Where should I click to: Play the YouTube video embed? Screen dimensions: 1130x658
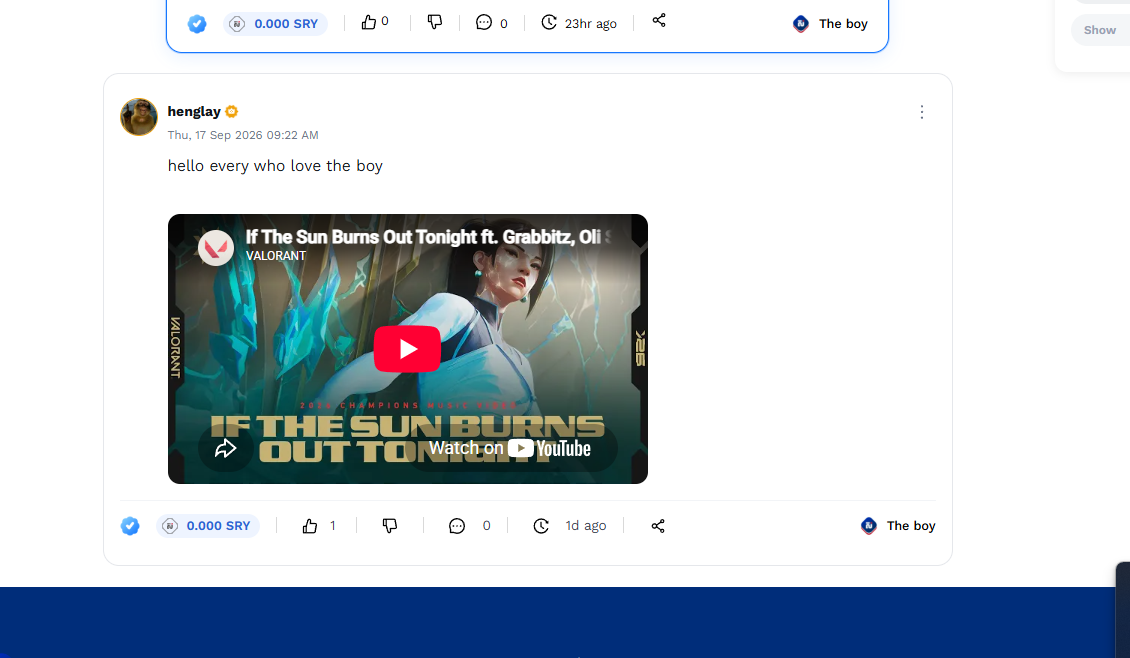[x=407, y=349]
